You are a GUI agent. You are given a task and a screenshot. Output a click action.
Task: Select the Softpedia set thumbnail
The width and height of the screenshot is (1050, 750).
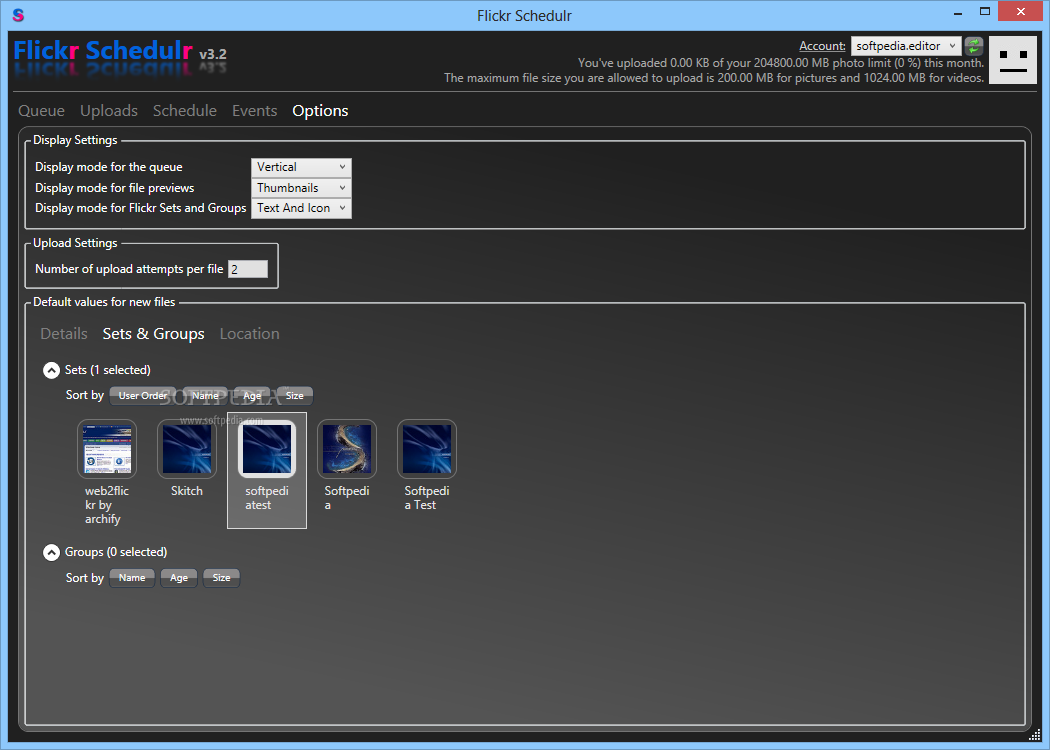click(x=347, y=449)
